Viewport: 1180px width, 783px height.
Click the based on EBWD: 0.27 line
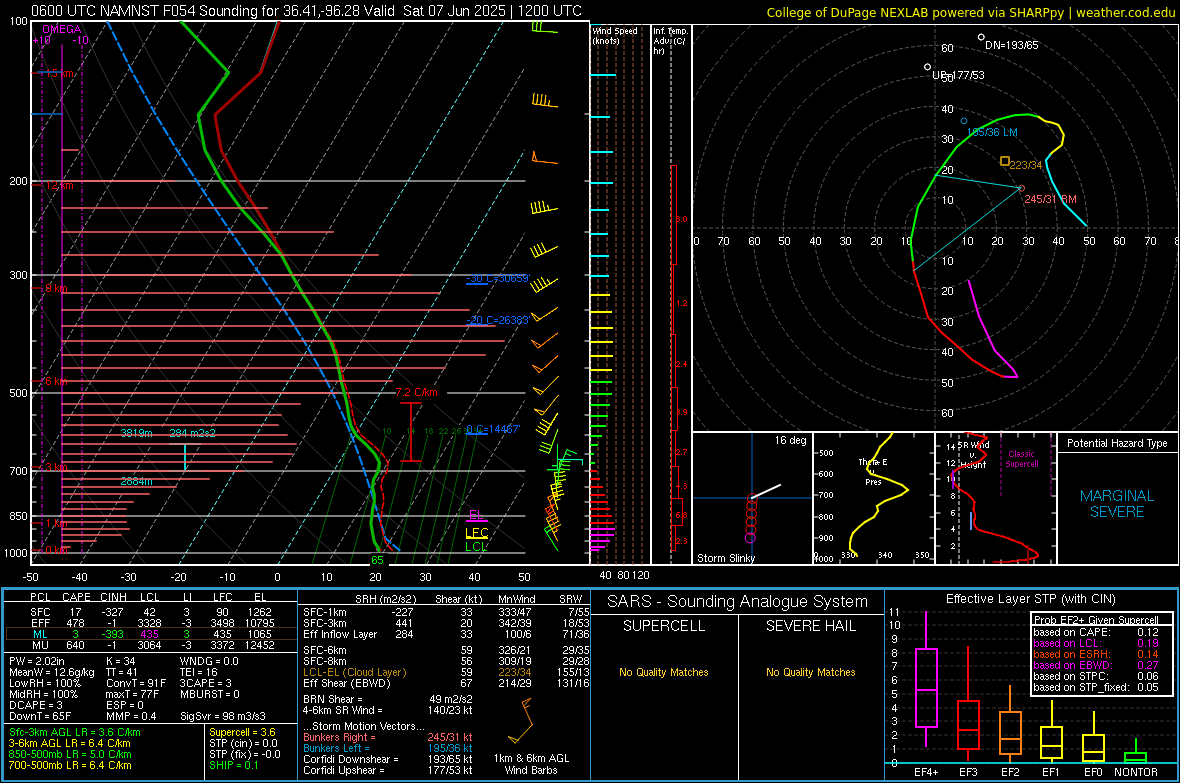point(1095,665)
